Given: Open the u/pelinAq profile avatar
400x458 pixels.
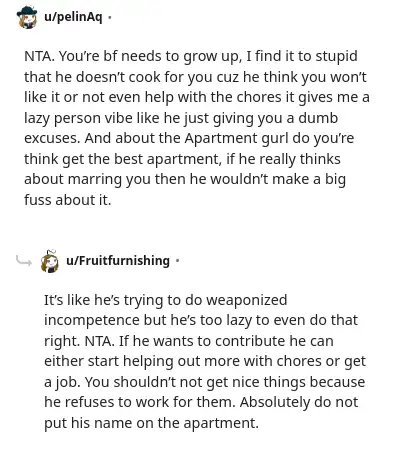Looking at the screenshot, I should 27,17.
